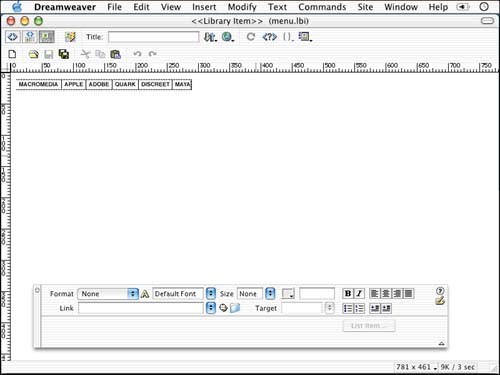500x375 pixels.
Task: Open the Link dropdown arrows
Action: pyautogui.click(x=211, y=308)
